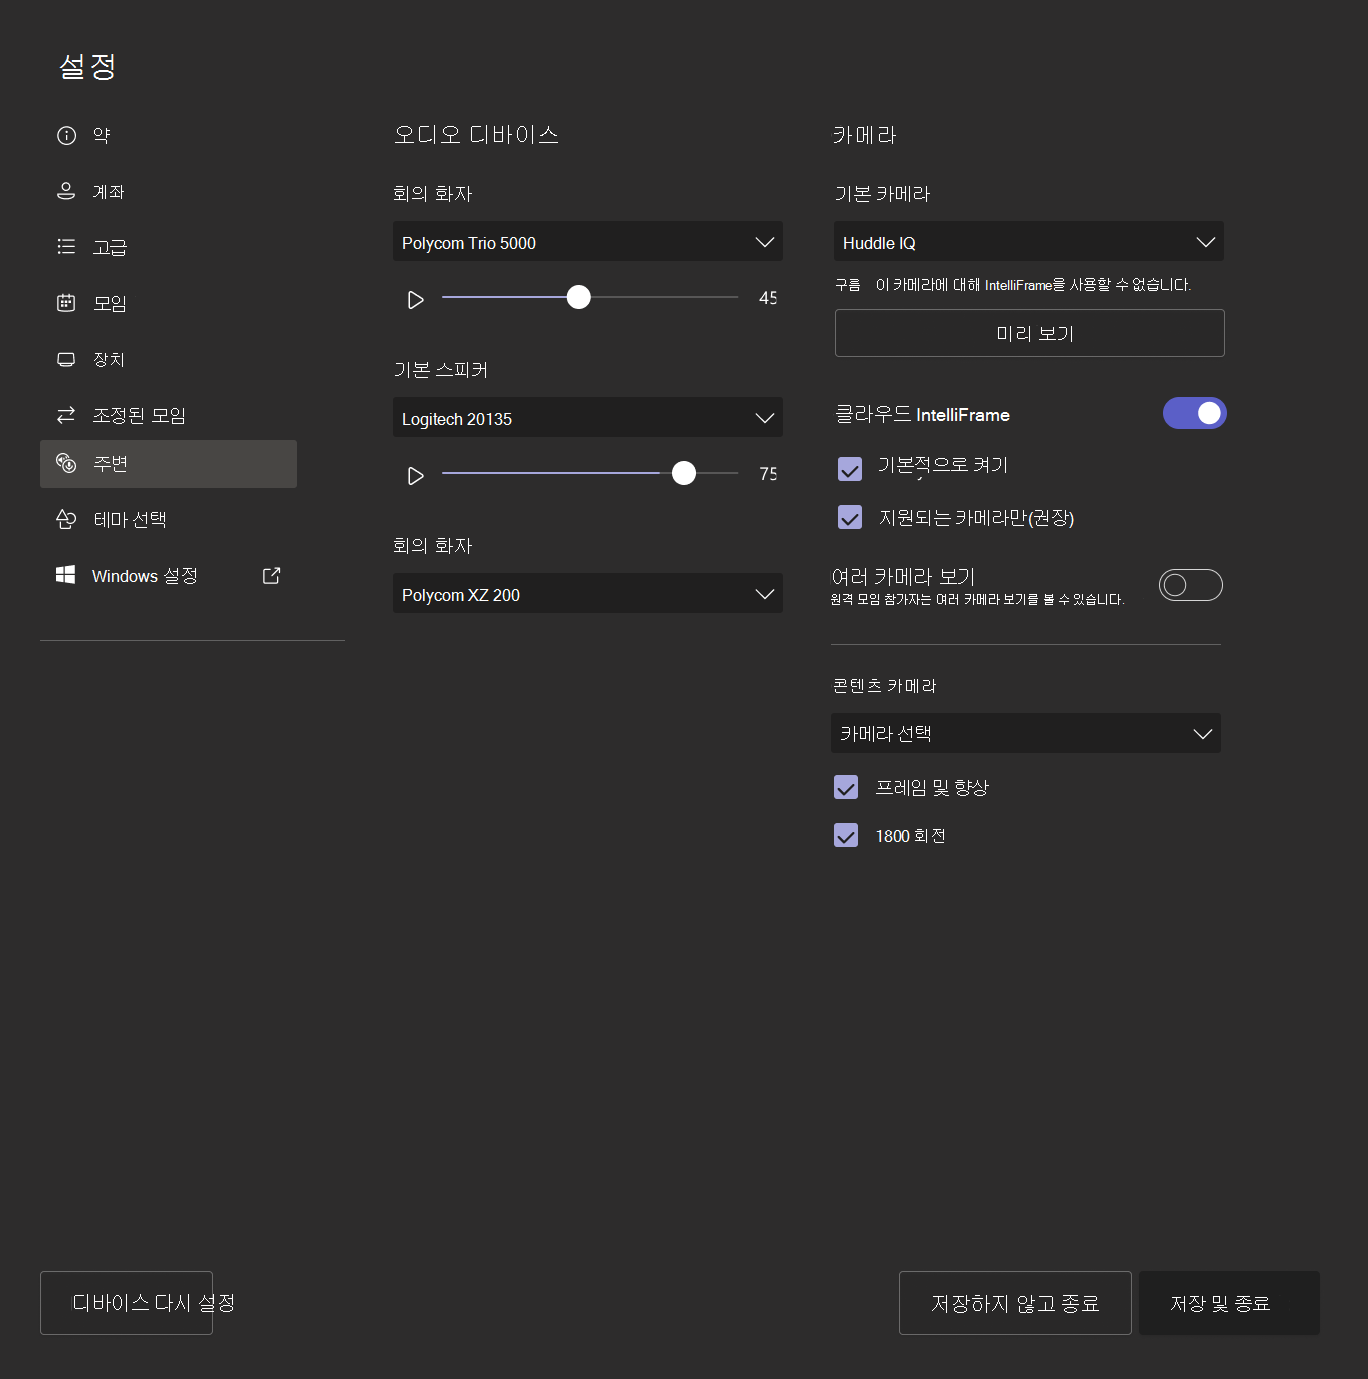Click the 기본 스피커 label
This screenshot has height=1379, width=1368.
point(441,370)
